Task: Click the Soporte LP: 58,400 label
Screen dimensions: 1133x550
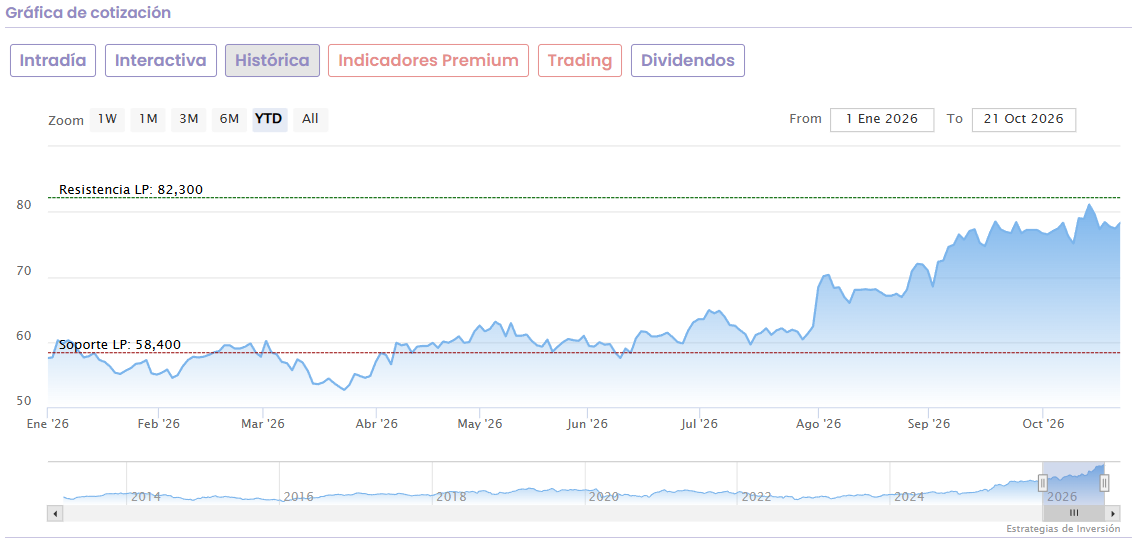Action: click(x=119, y=345)
